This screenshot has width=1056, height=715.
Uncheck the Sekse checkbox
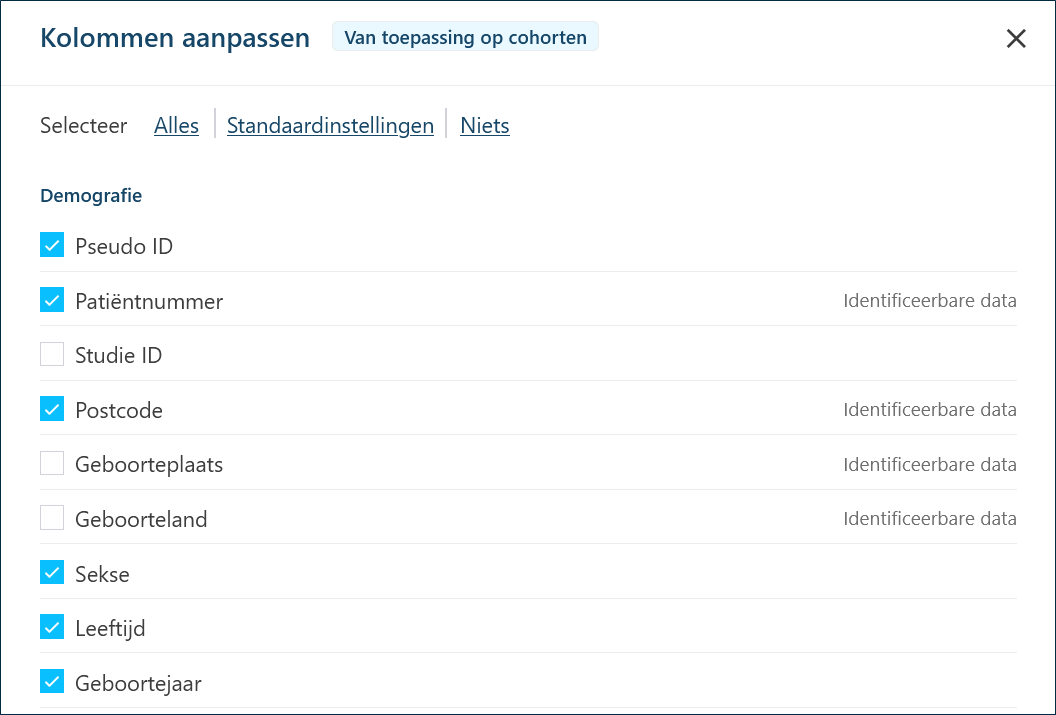(x=52, y=573)
